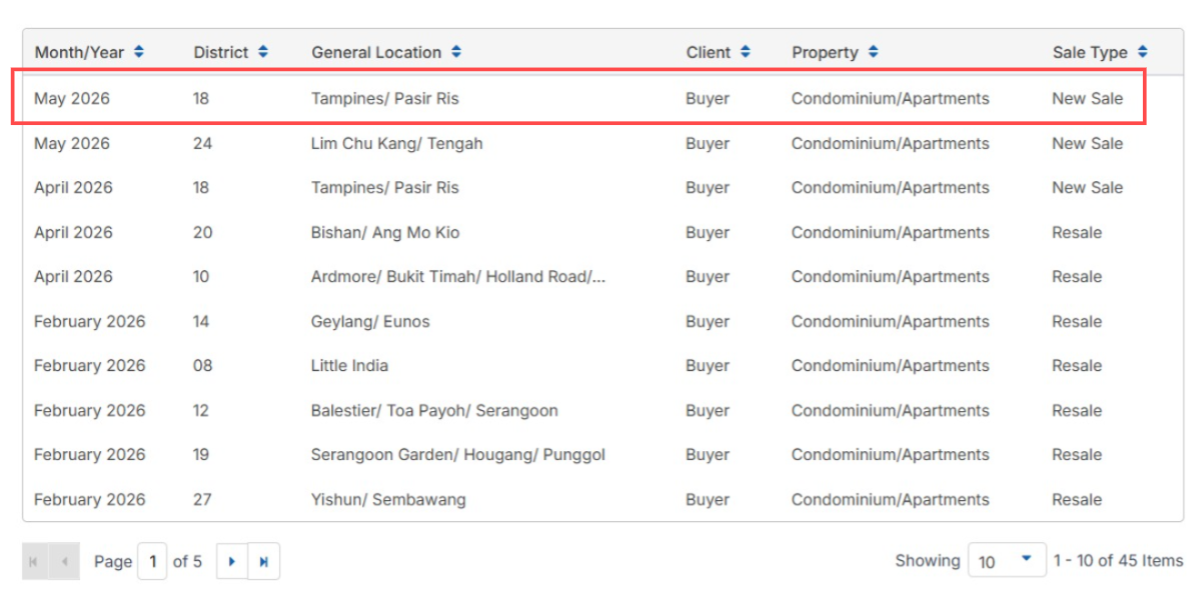Sort by Month/Year column arrows
The image size is (1196, 591).
point(139,52)
